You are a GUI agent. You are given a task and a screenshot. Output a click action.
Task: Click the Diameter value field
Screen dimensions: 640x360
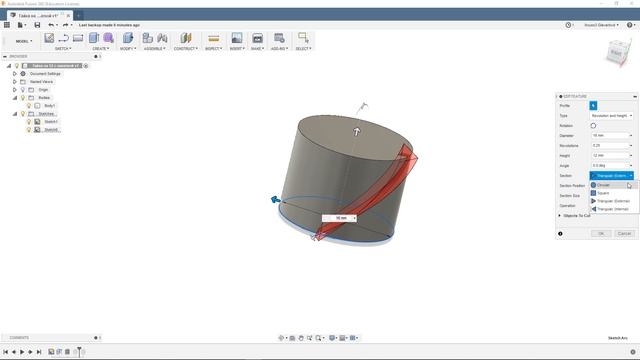pos(611,136)
